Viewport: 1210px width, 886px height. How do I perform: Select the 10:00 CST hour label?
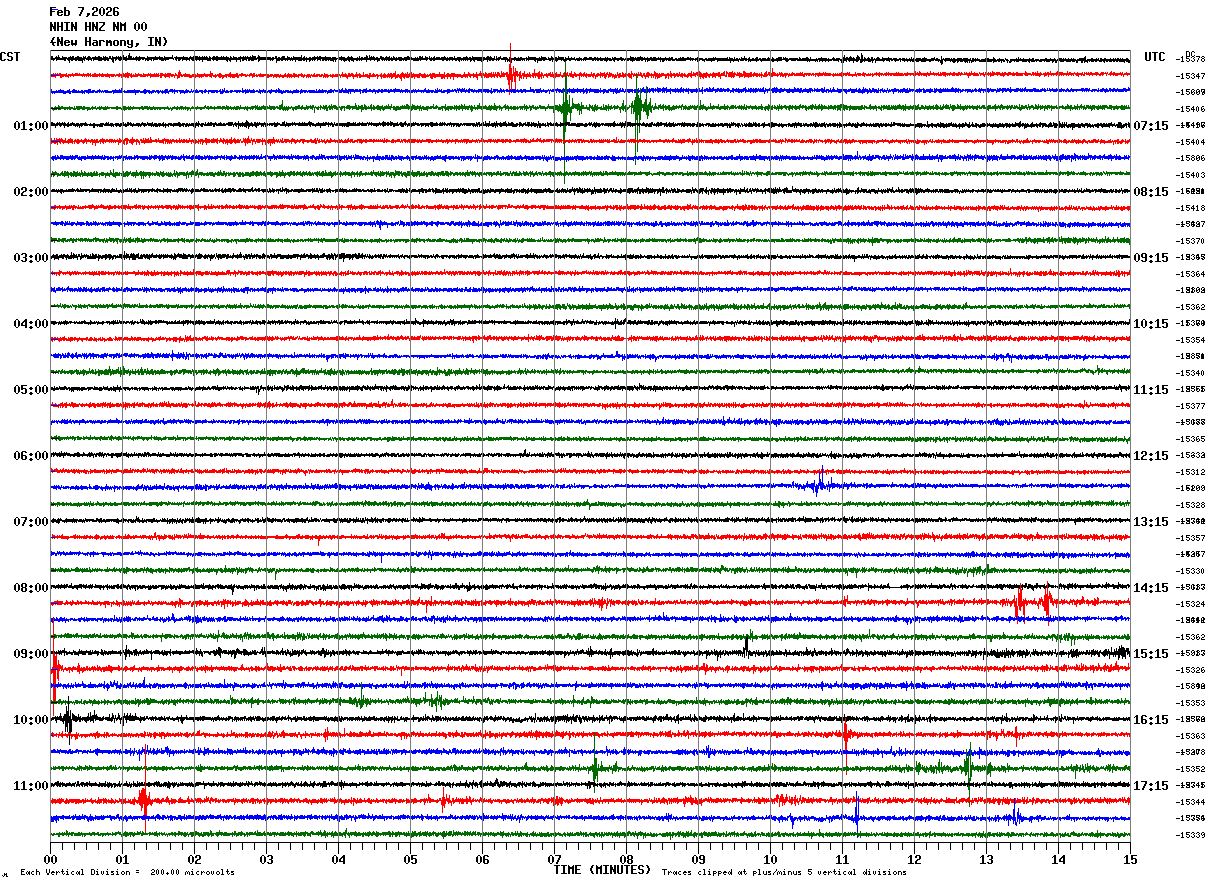point(31,720)
